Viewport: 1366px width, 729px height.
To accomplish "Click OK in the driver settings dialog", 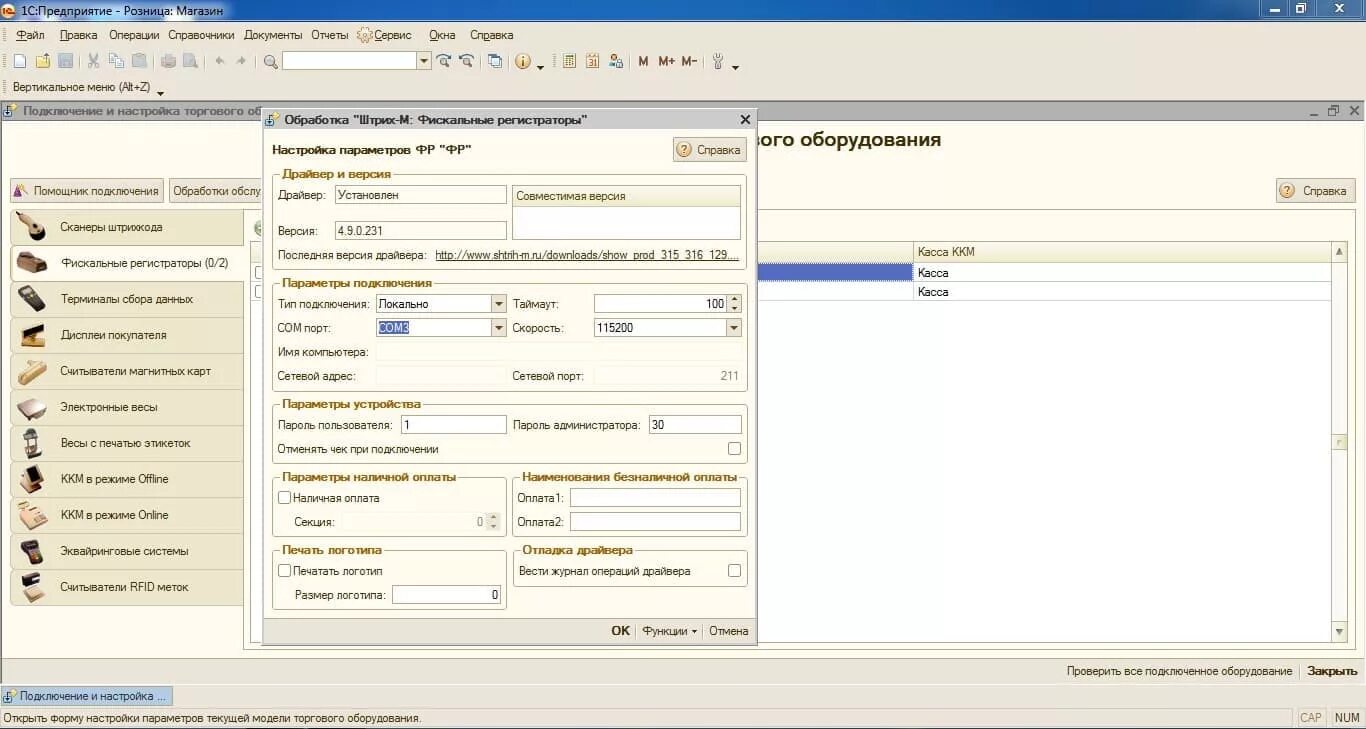I will coord(621,631).
